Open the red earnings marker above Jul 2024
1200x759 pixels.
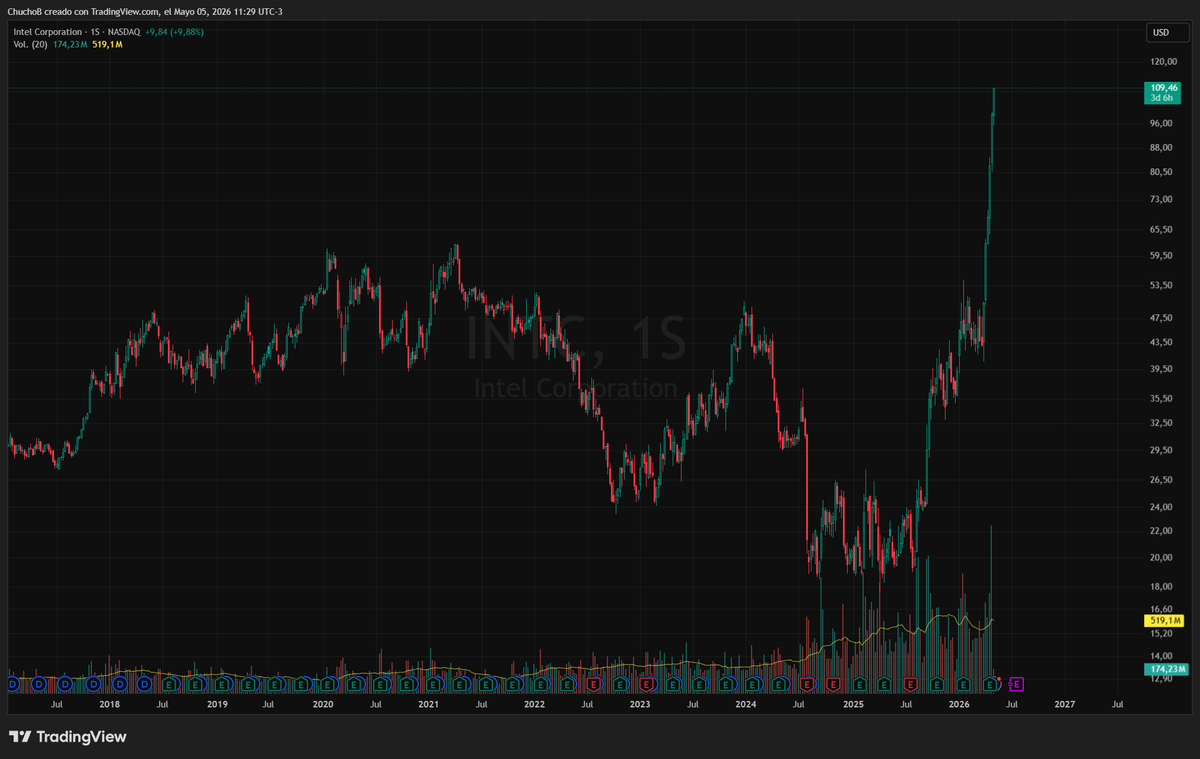pyautogui.click(x=806, y=685)
